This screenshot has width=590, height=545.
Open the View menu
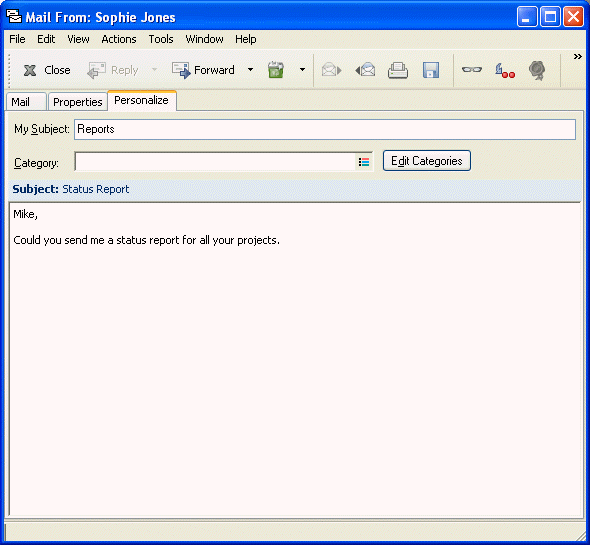coord(78,39)
